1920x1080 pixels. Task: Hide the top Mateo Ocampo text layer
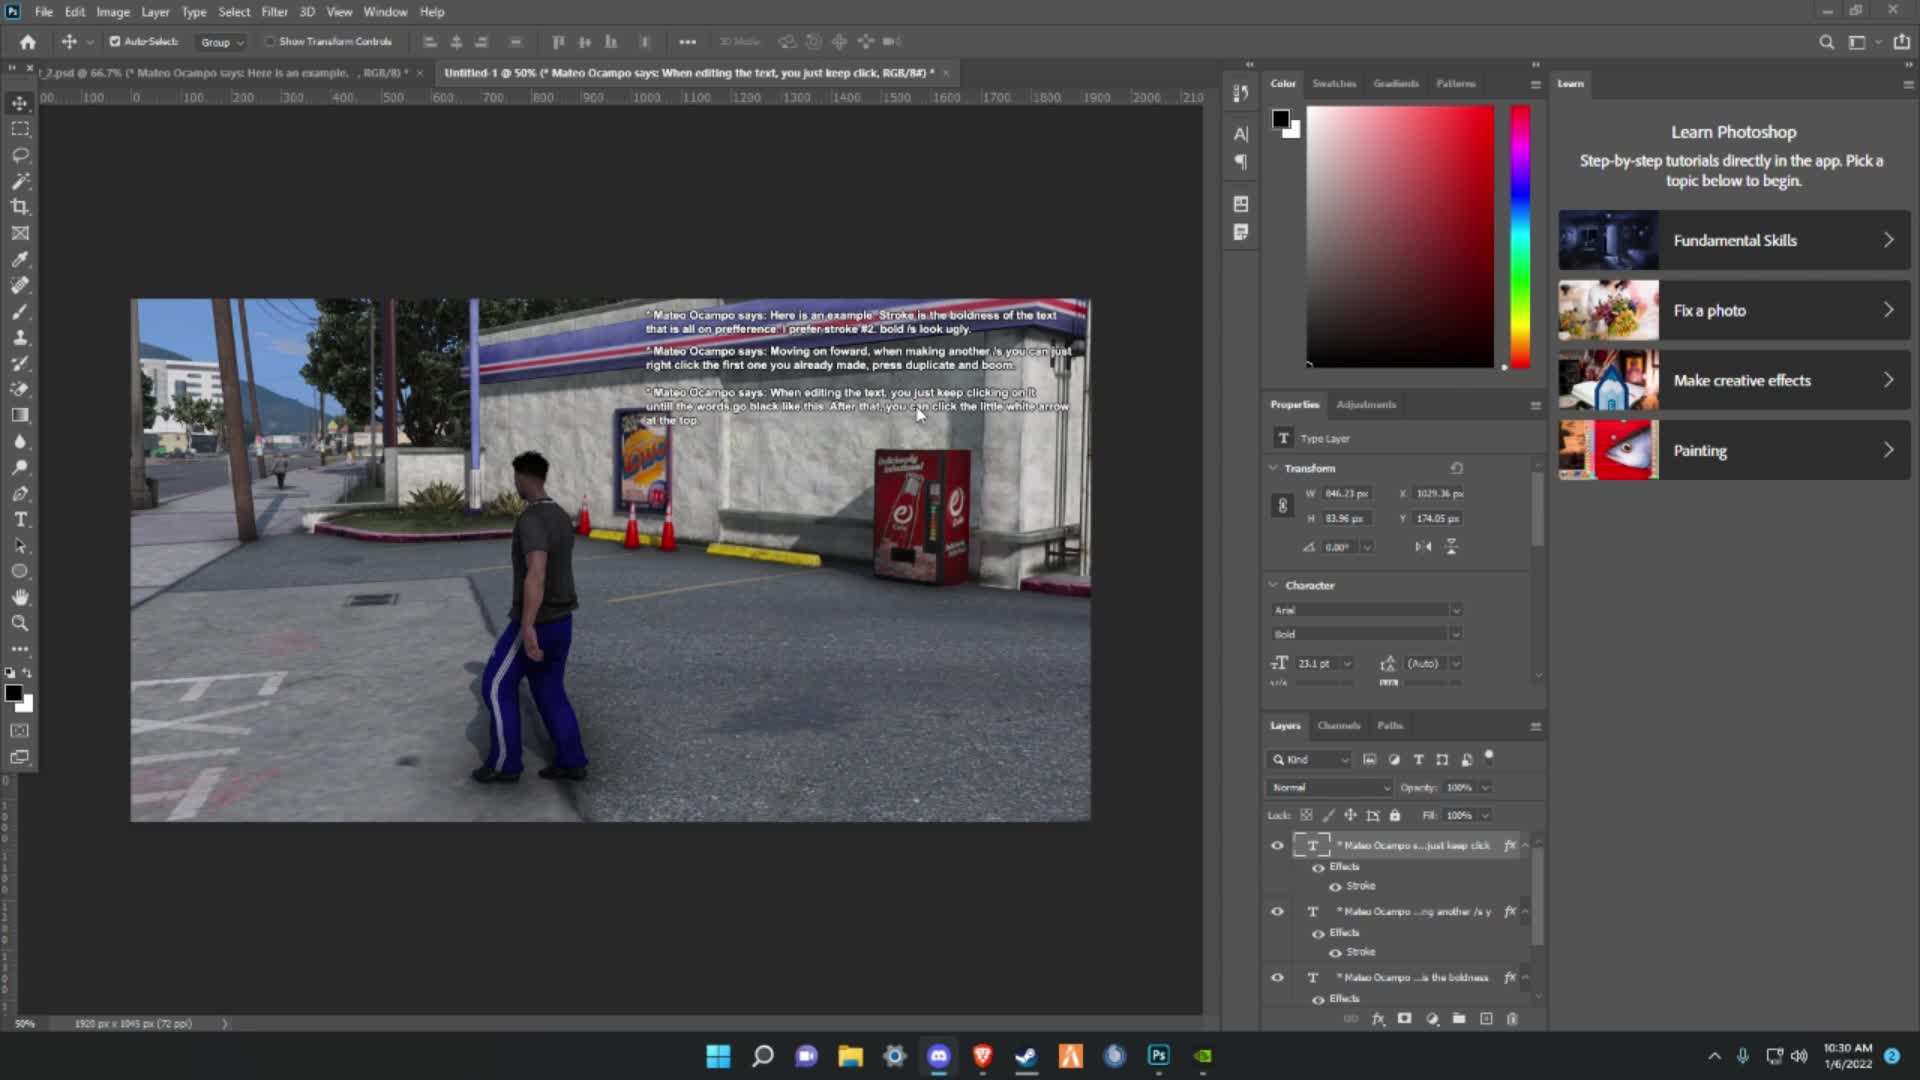(x=1277, y=845)
